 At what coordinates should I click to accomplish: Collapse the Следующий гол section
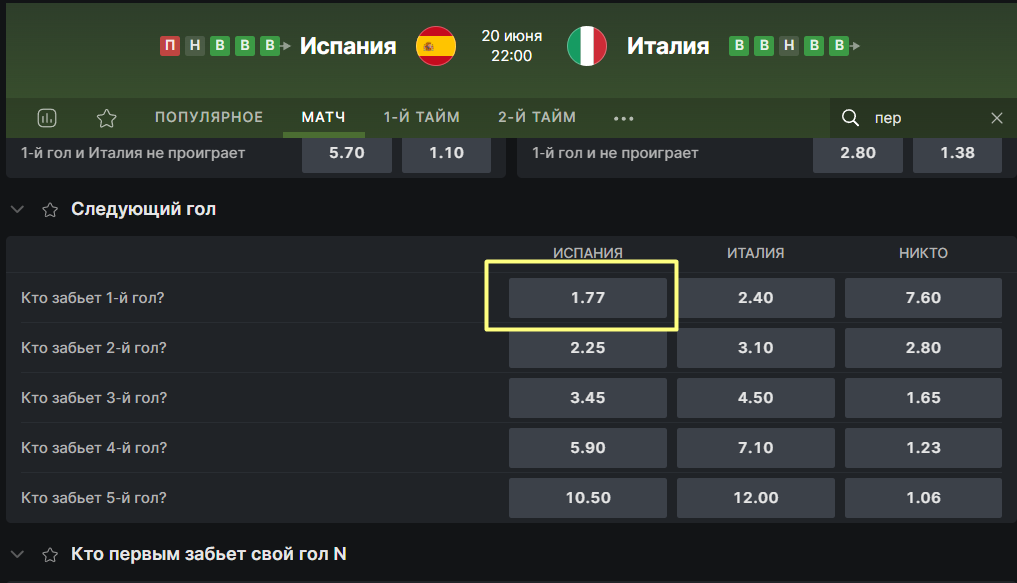18,209
